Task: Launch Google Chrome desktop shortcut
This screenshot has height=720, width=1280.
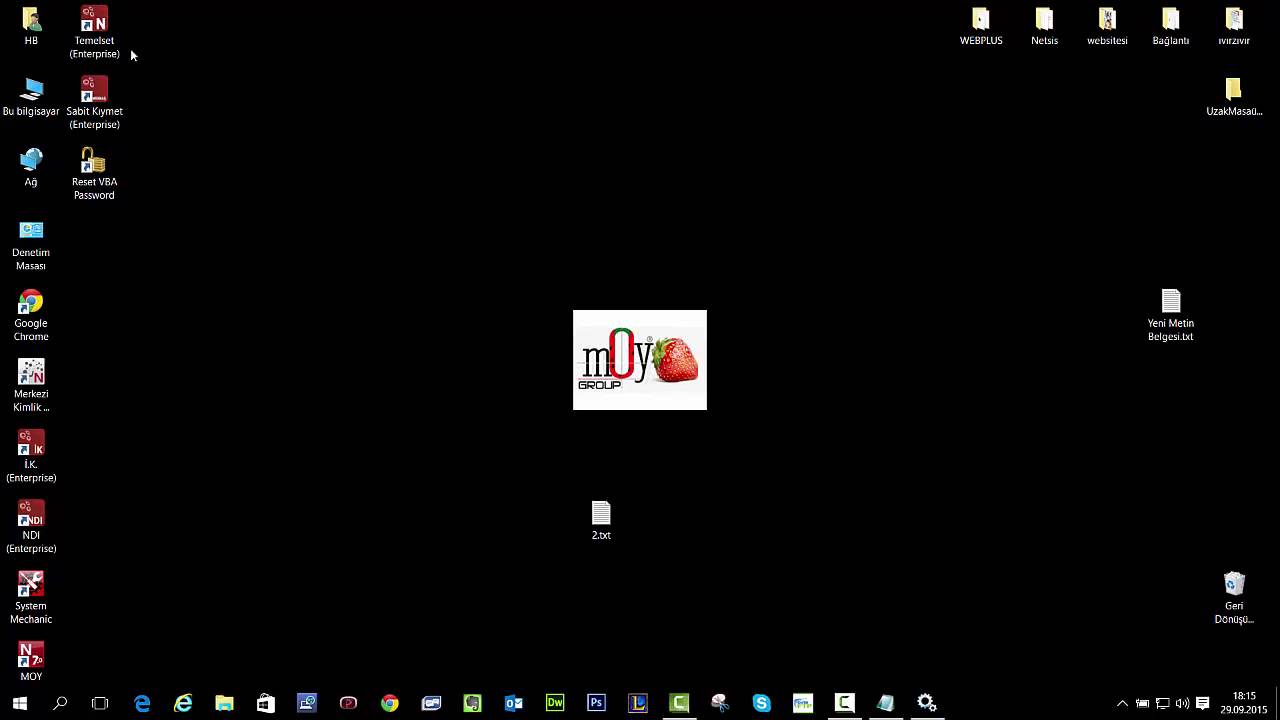Action: (x=31, y=315)
